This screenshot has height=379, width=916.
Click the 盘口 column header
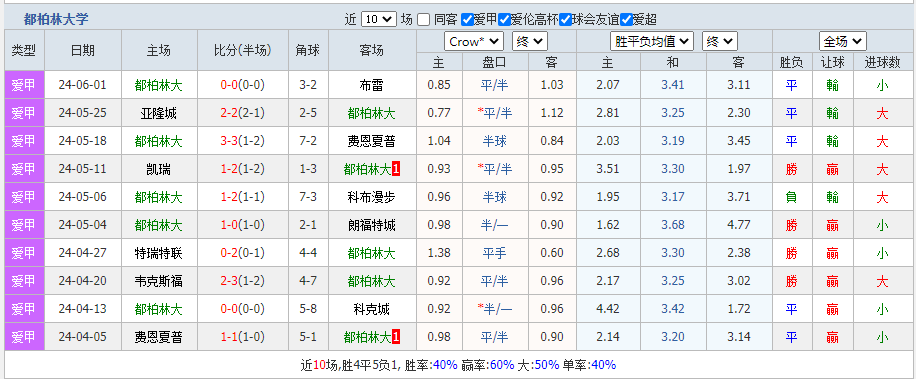[494, 62]
